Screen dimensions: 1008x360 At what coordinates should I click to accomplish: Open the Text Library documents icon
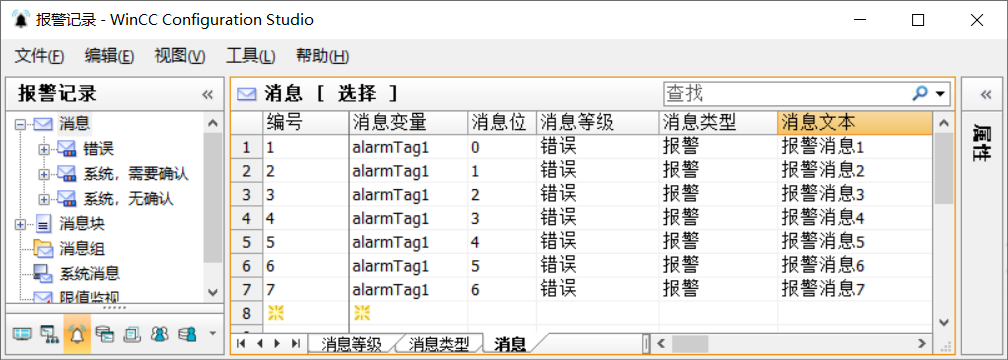(132, 334)
